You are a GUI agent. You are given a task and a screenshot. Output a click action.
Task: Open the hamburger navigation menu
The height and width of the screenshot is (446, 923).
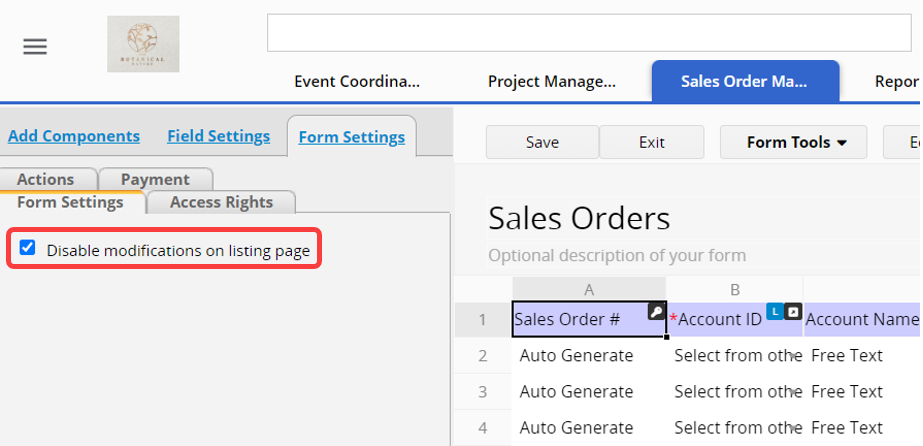[35, 47]
